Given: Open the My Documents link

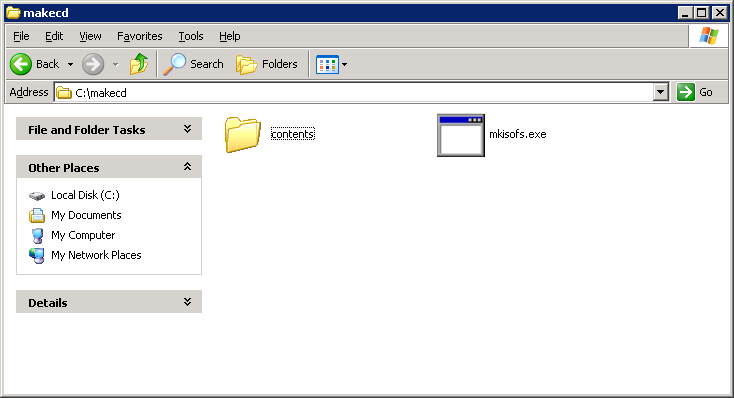Looking at the screenshot, I should (86, 215).
